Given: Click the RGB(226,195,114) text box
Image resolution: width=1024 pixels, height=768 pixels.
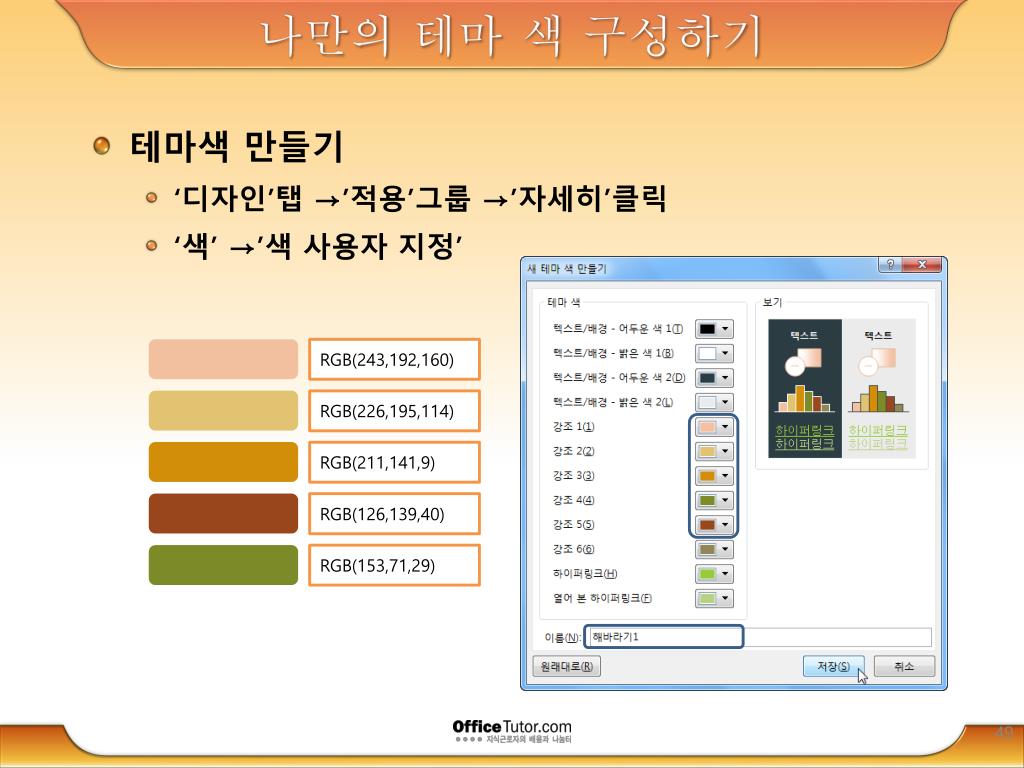Looking at the screenshot, I should coord(394,411).
